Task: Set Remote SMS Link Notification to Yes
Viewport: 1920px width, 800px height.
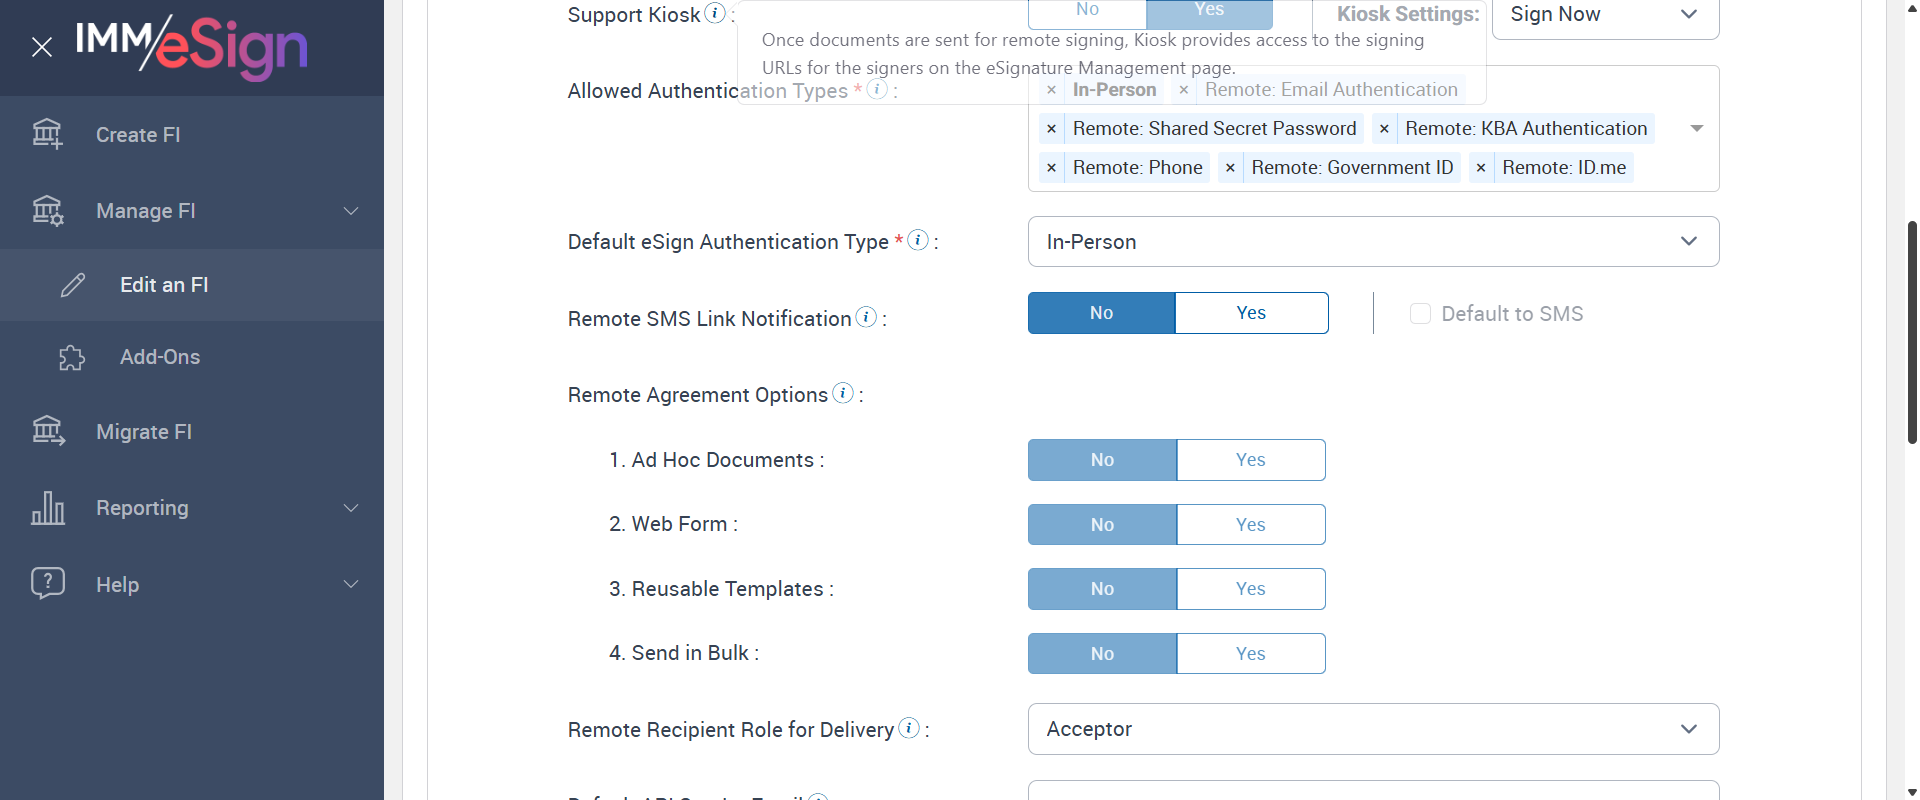Action: (1251, 313)
